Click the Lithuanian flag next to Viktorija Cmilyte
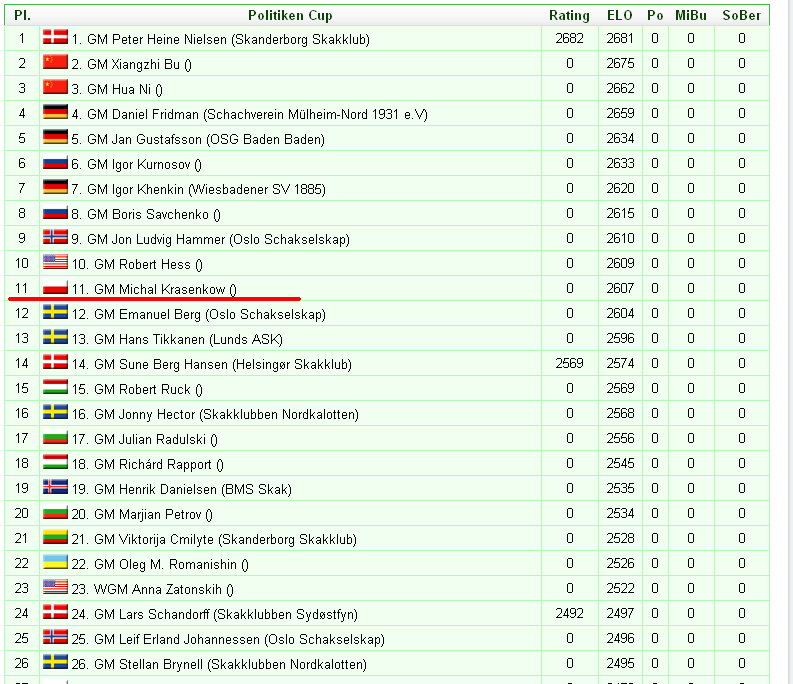The image size is (793, 684). [54, 538]
